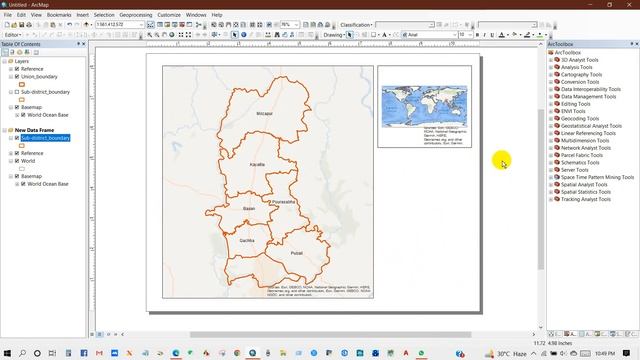Click the New map document icon
The image size is (640, 360).
(7, 25)
